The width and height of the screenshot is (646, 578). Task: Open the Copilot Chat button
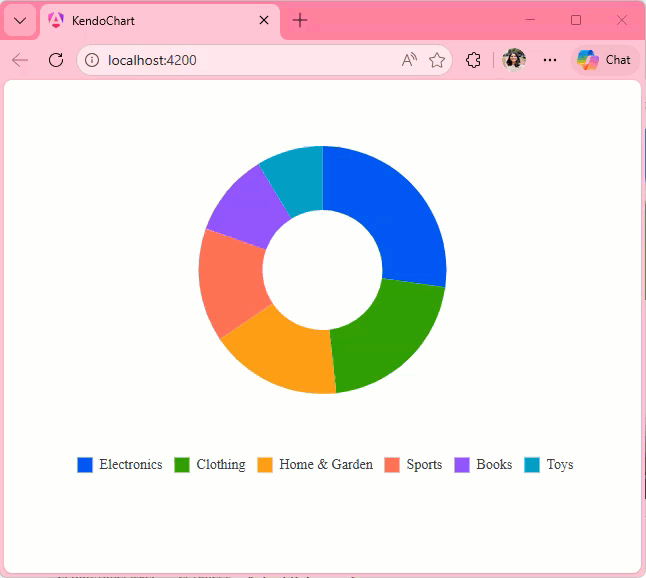click(x=605, y=60)
